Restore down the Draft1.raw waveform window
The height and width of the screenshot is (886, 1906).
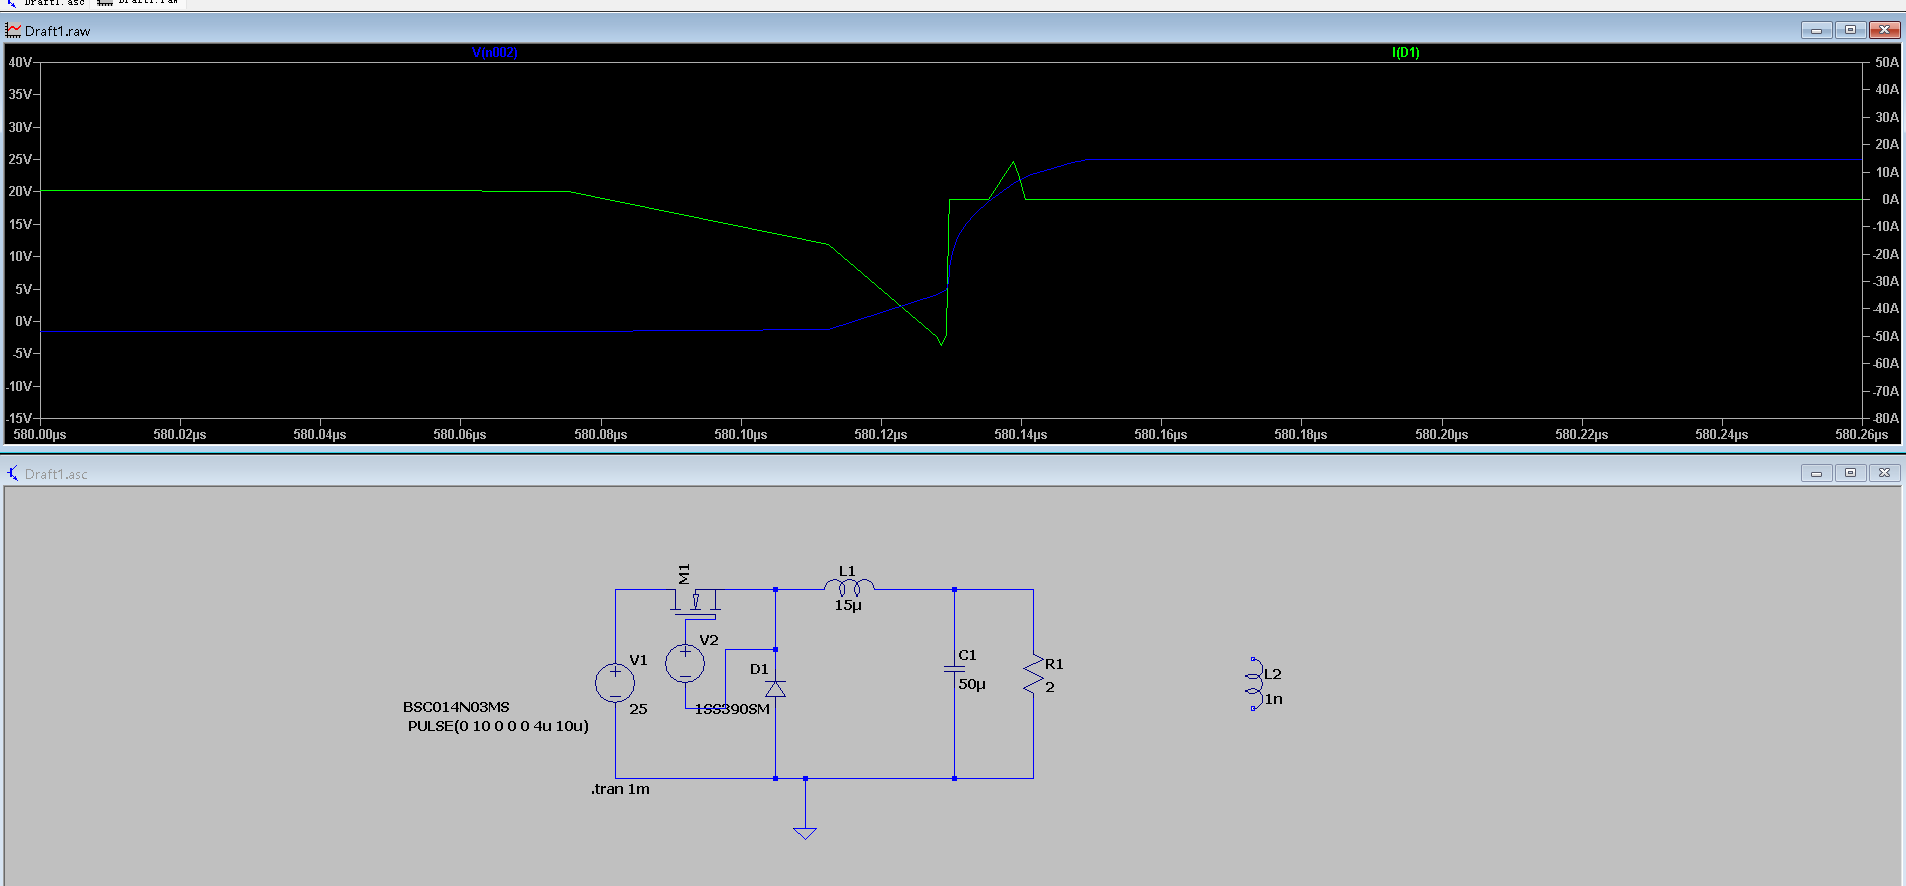tap(1850, 30)
